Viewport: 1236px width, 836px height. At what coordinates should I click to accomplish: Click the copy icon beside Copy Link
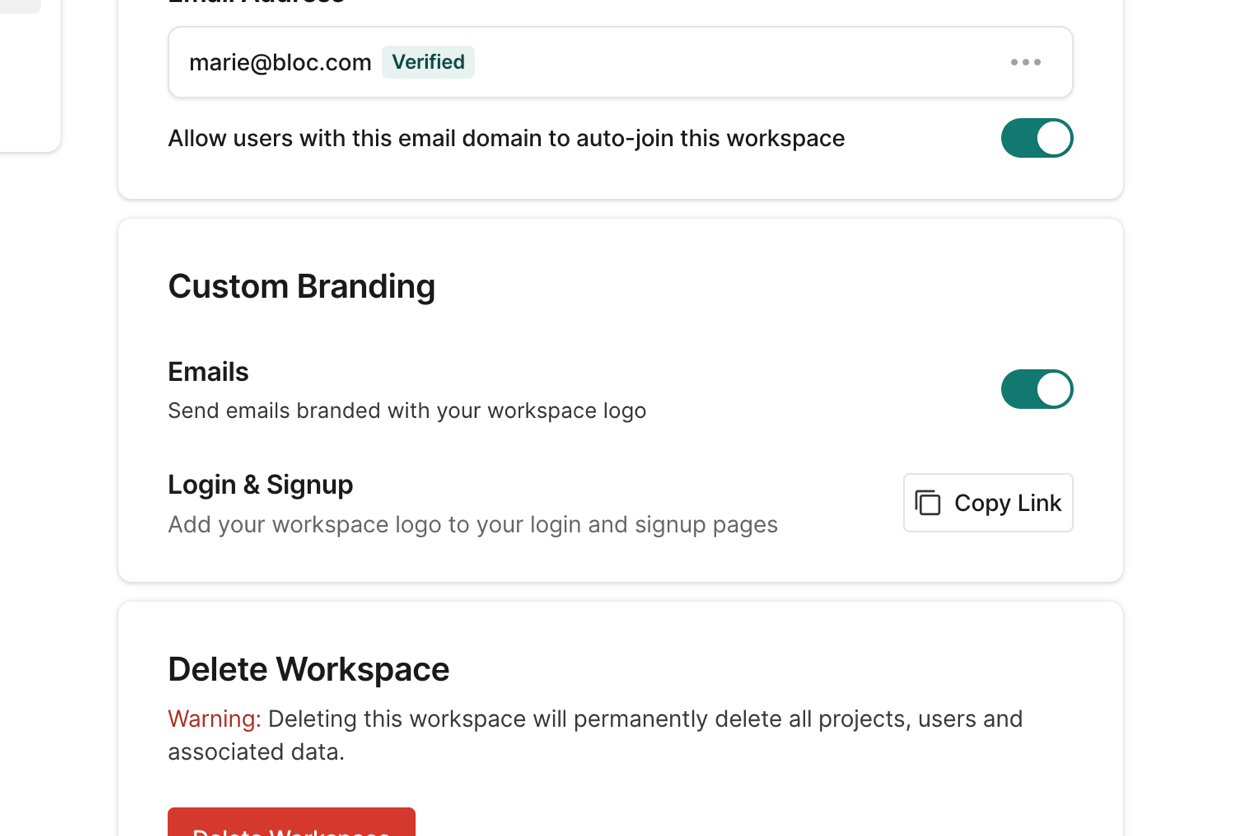[928, 503]
